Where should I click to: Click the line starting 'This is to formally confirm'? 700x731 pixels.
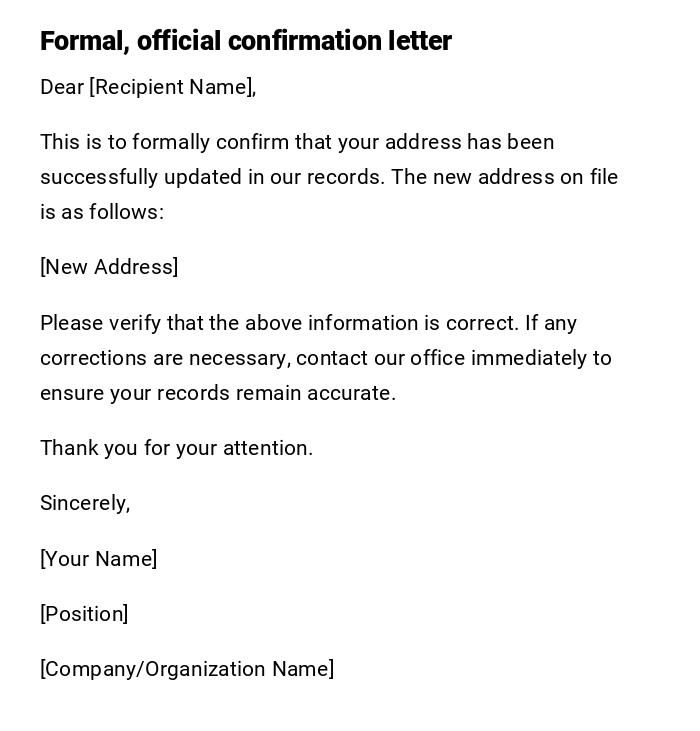pos(296,142)
